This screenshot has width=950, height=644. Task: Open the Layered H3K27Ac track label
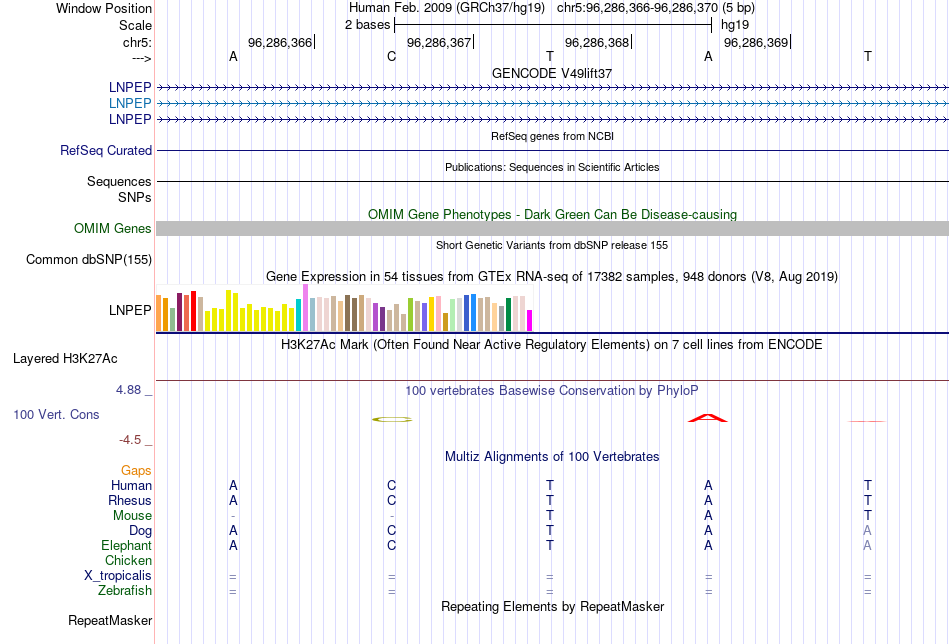tap(65, 359)
